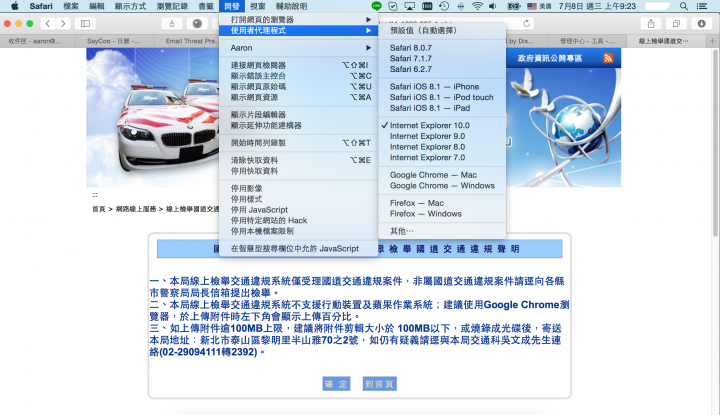Open the volume menu bar icon
Image resolution: width=720 pixels, height=415 pixels.
point(493,6)
